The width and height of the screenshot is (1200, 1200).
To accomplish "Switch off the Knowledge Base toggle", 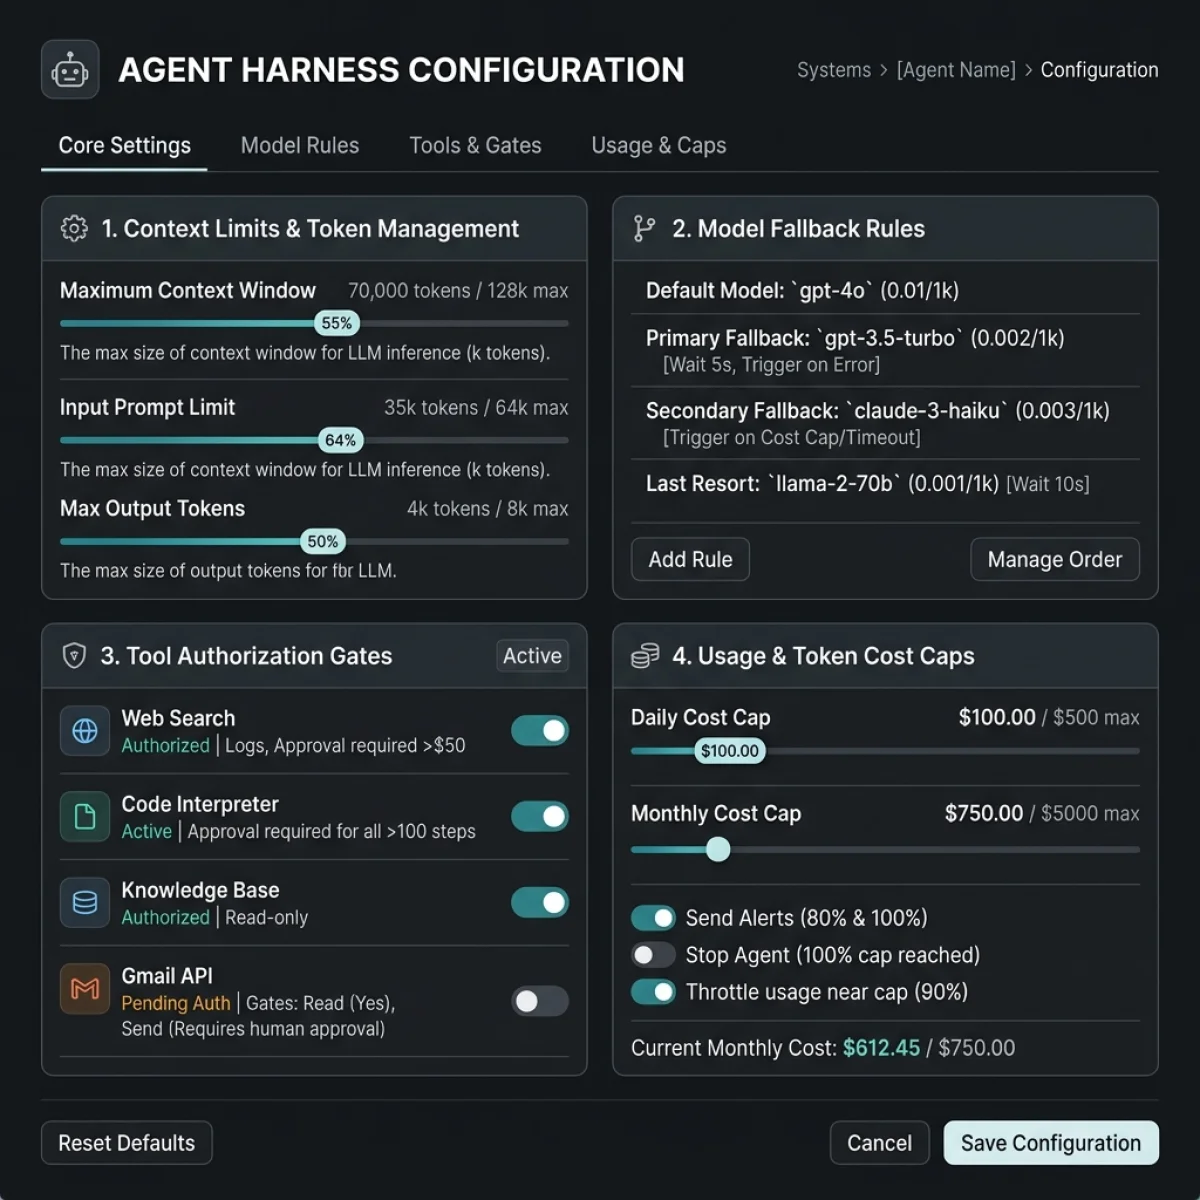I will (x=540, y=903).
